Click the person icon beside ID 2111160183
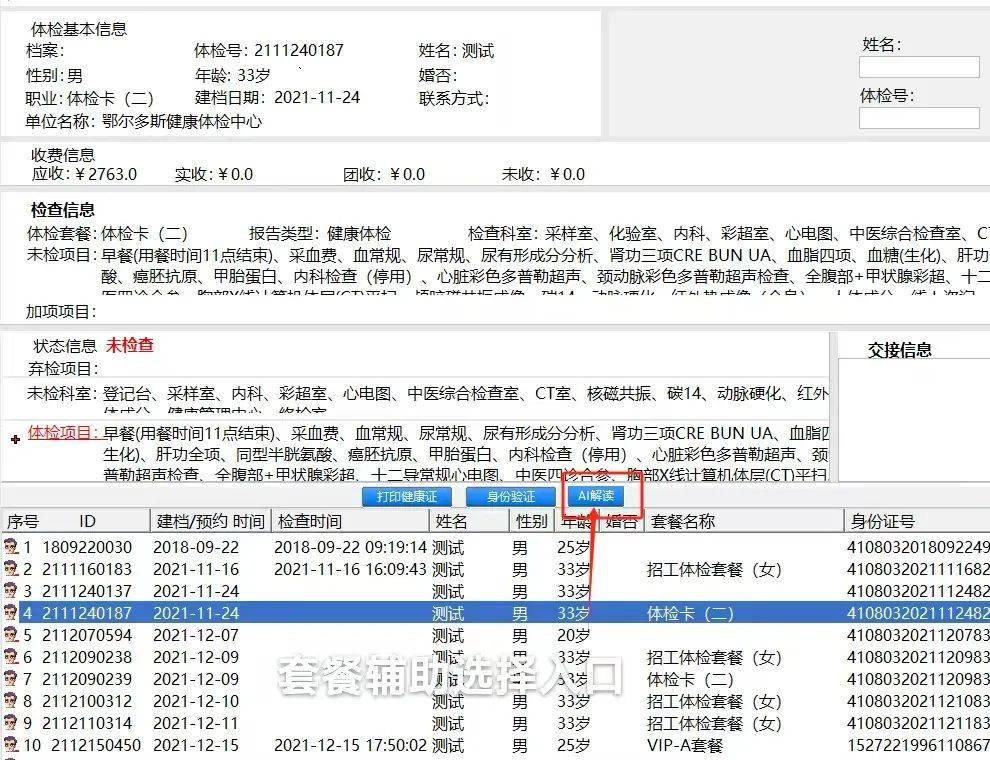 [10, 567]
